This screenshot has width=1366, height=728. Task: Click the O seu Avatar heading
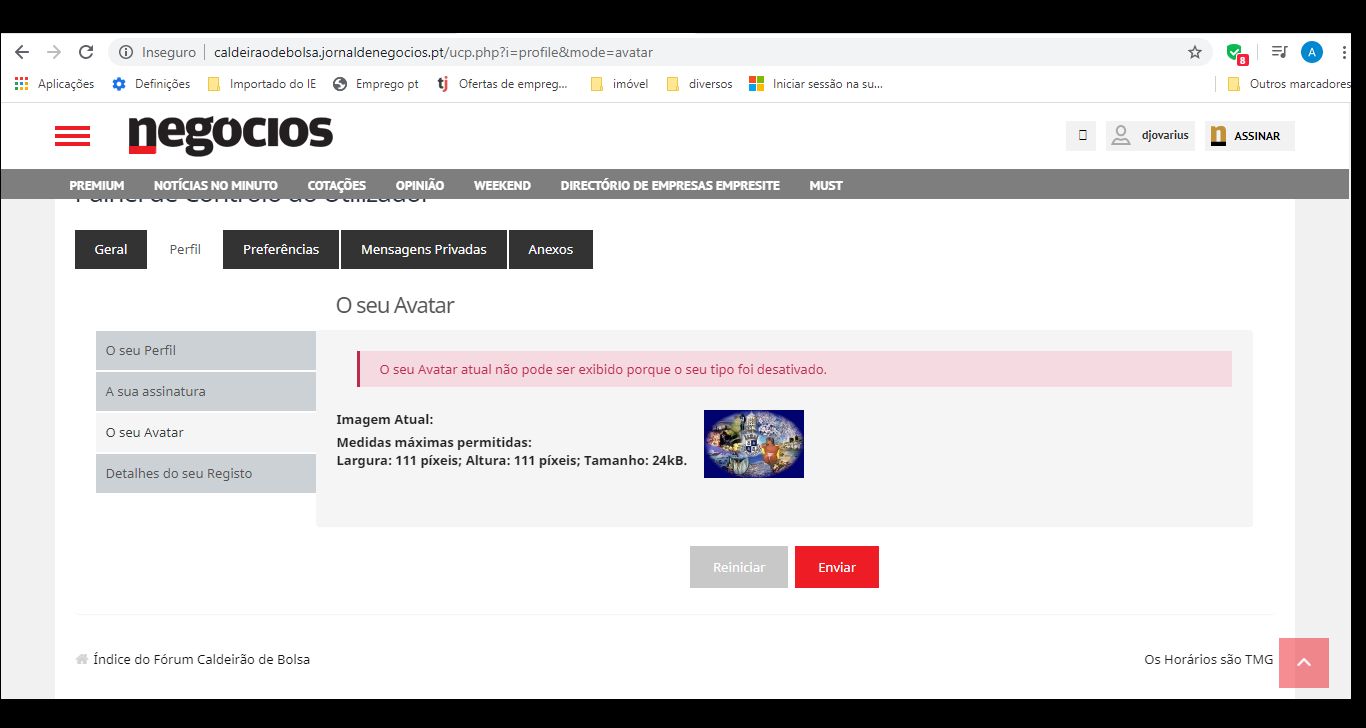tap(395, 306)
